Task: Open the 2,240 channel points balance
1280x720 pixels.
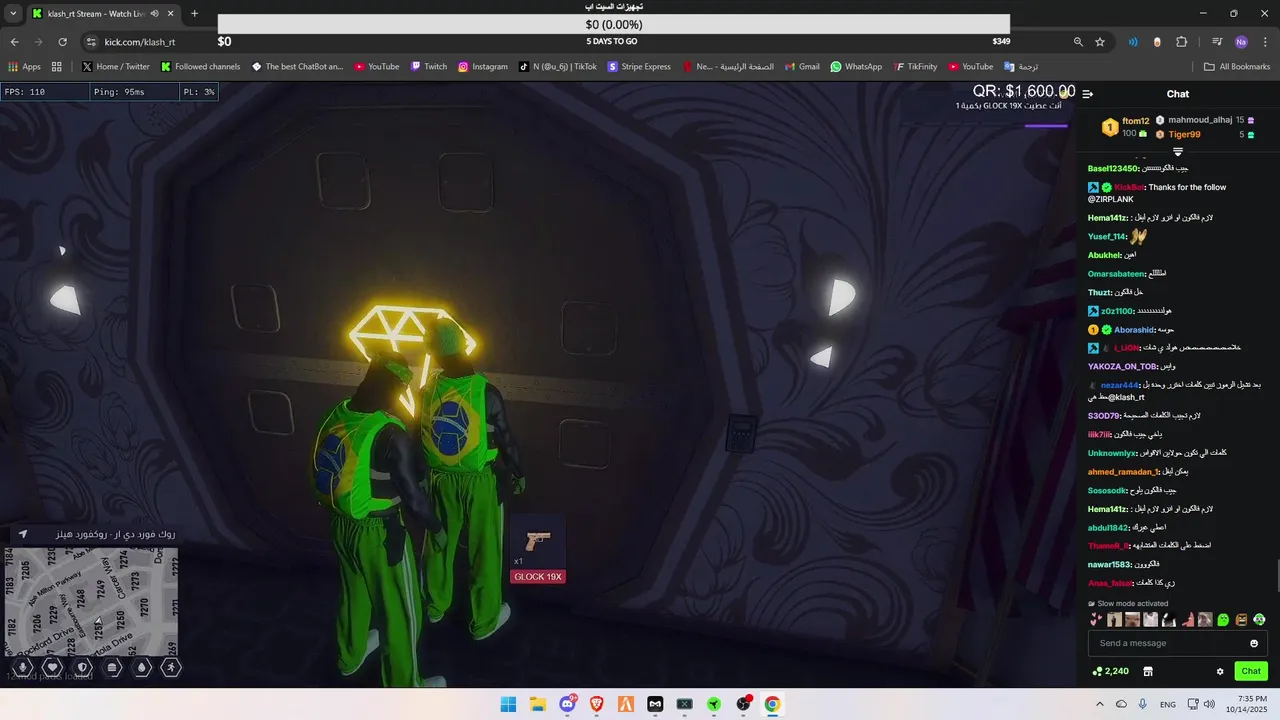Action: (1111, 671)
